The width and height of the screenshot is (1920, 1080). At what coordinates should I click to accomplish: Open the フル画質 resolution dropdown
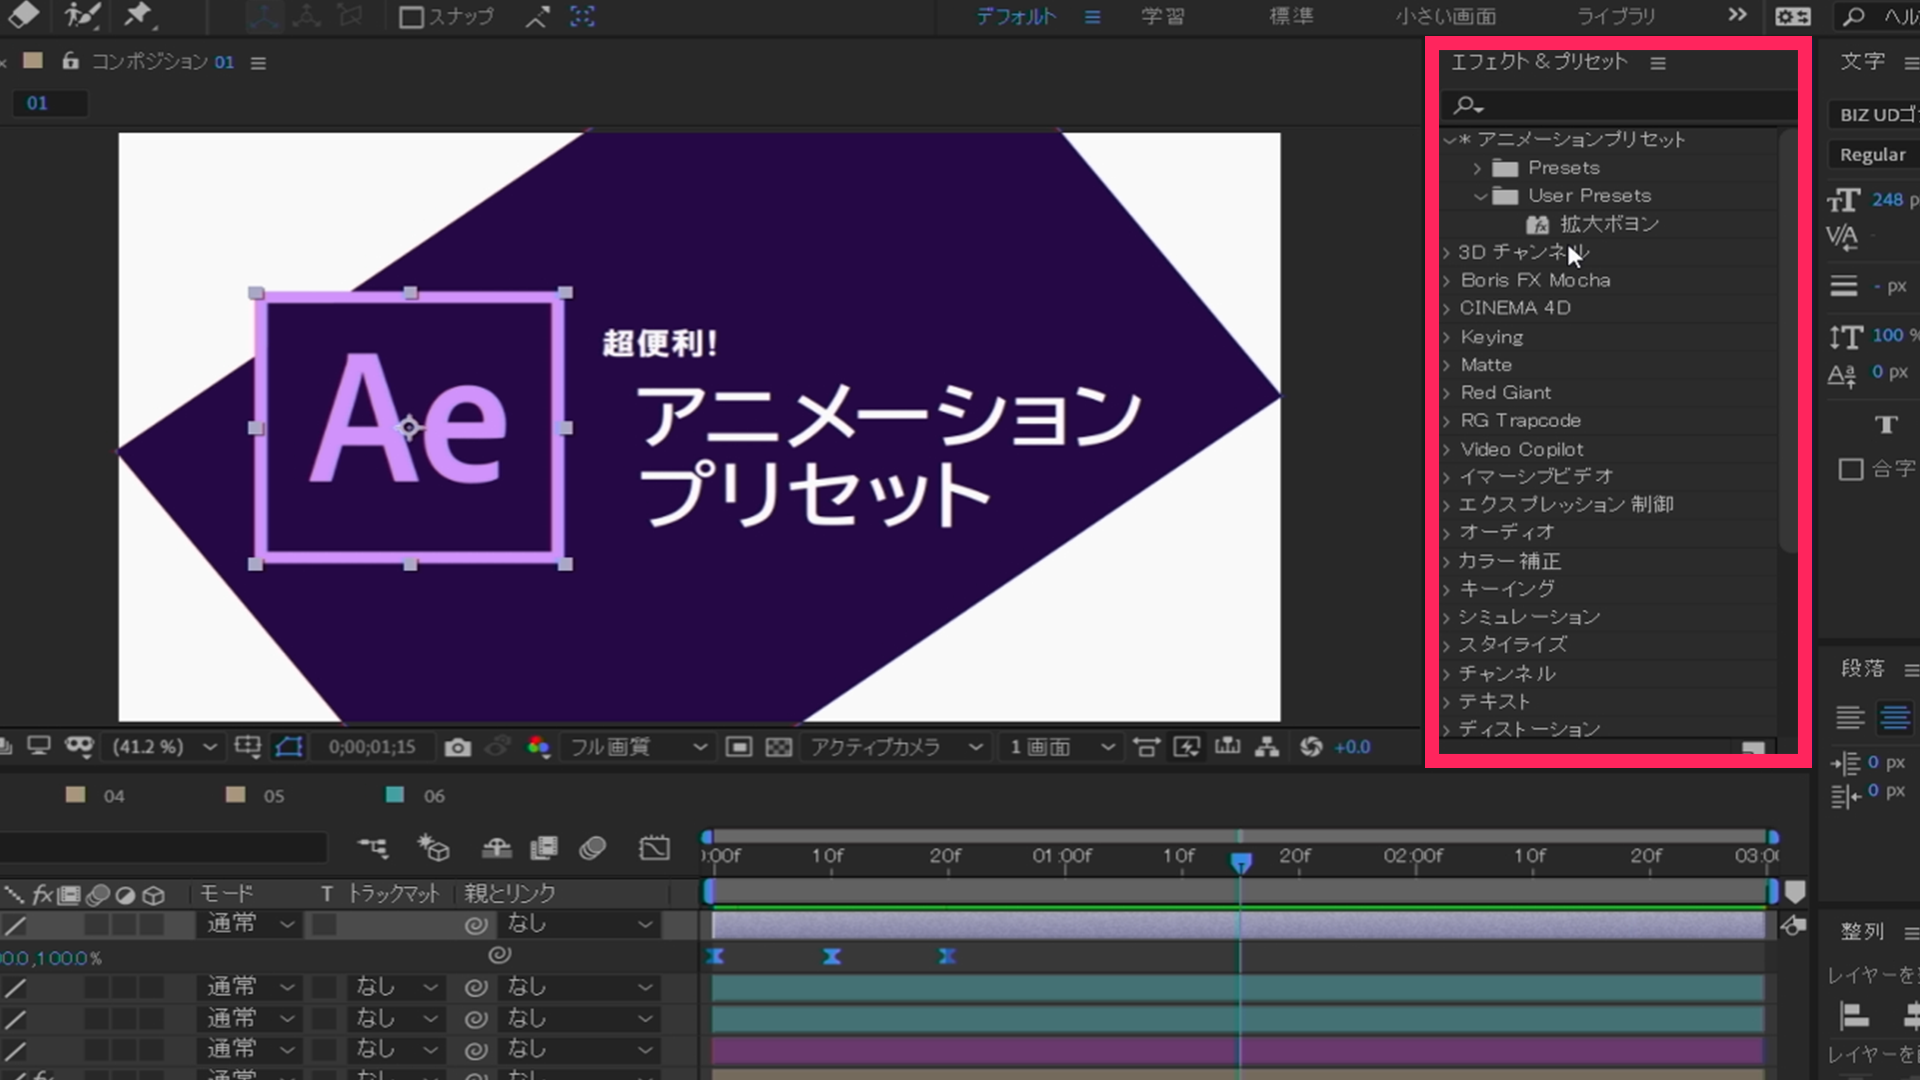pos(637,747)
